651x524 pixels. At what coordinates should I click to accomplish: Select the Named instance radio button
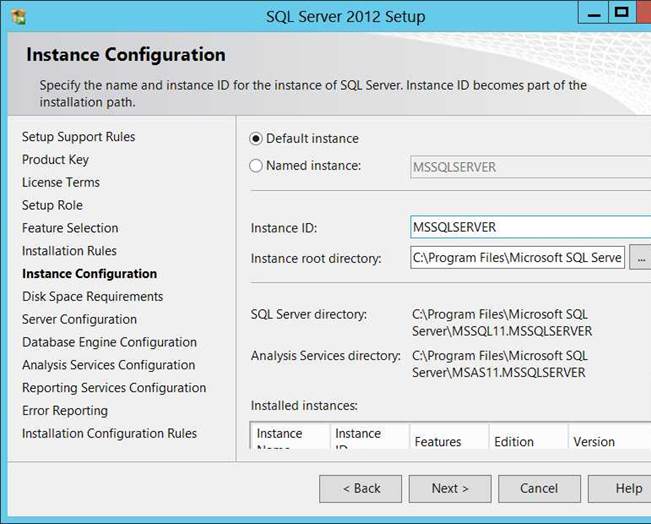click(256, 166)
